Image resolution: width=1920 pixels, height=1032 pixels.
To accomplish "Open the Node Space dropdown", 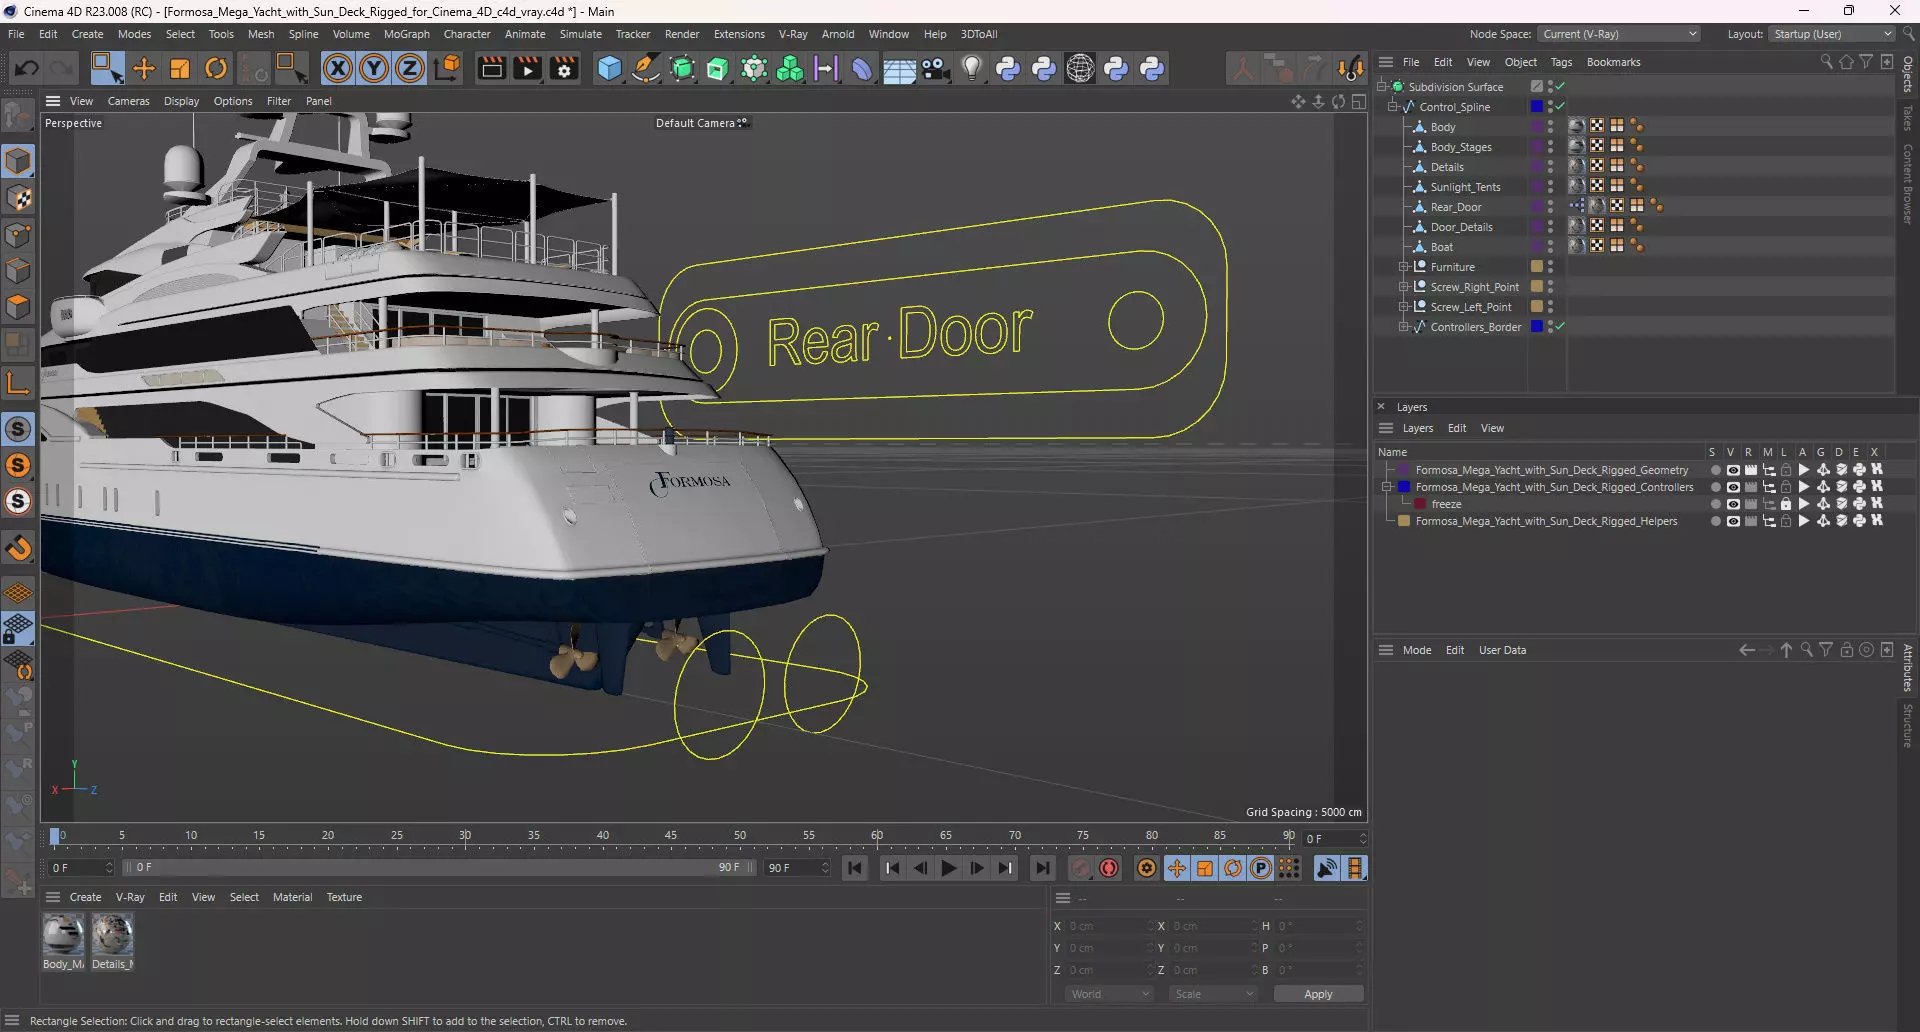I will [1618, 34].
